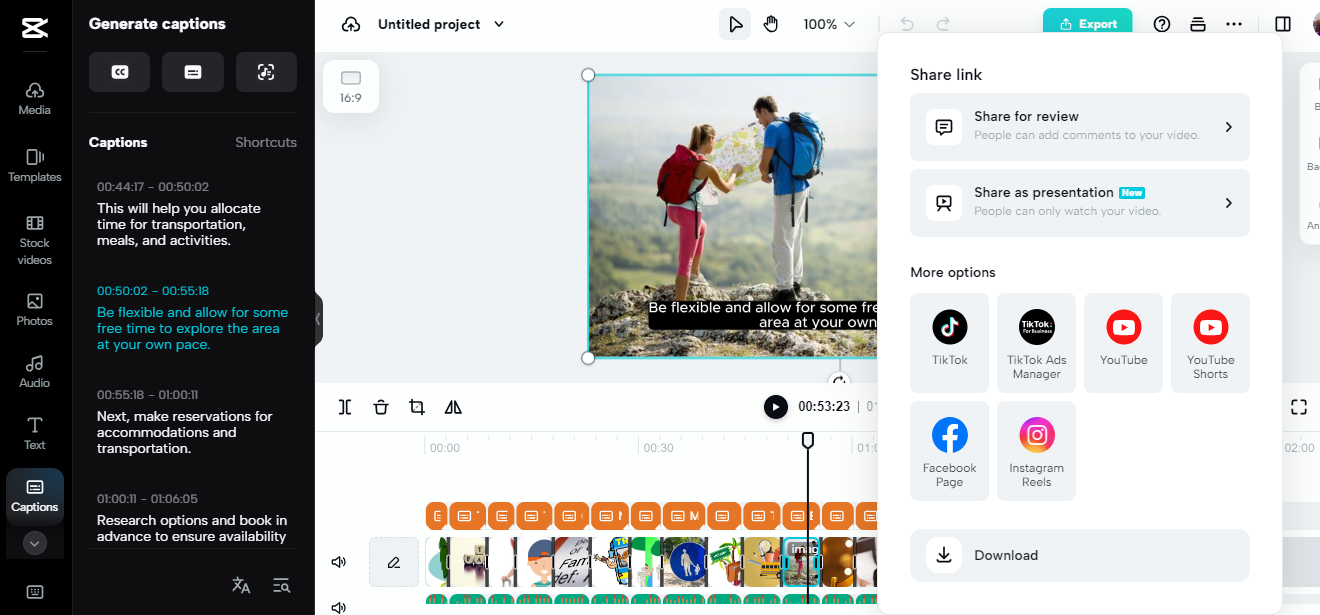
Task: Open the Audio panel
Action: 34,371
